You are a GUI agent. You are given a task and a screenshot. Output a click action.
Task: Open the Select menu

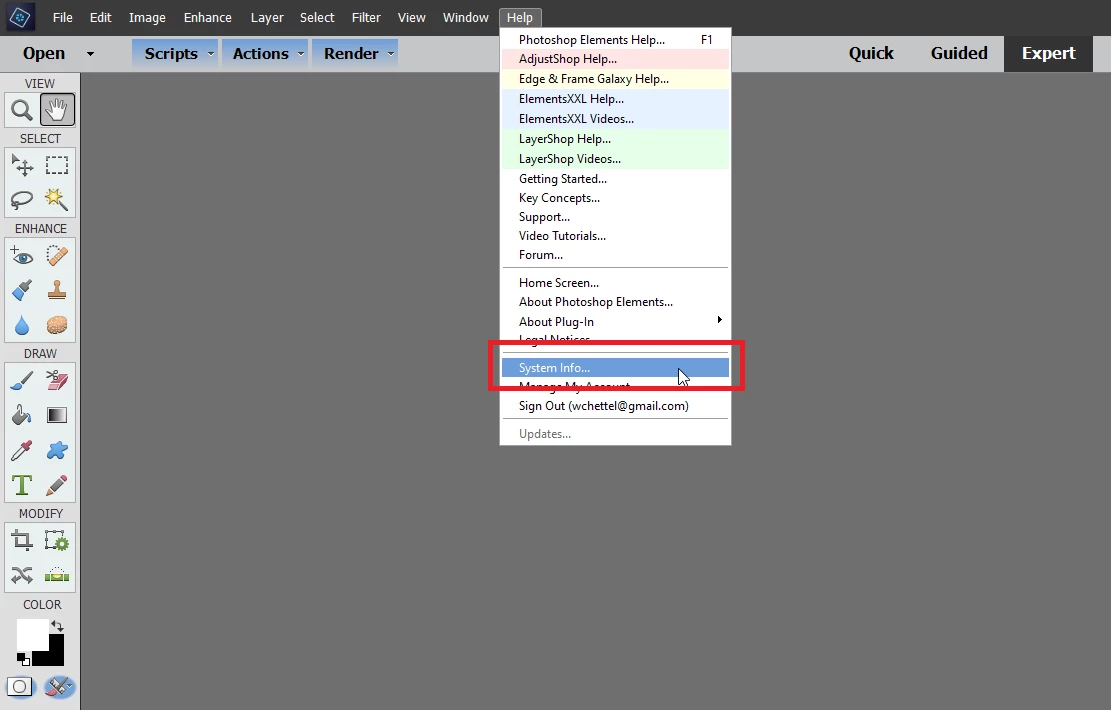coord(317,17)
